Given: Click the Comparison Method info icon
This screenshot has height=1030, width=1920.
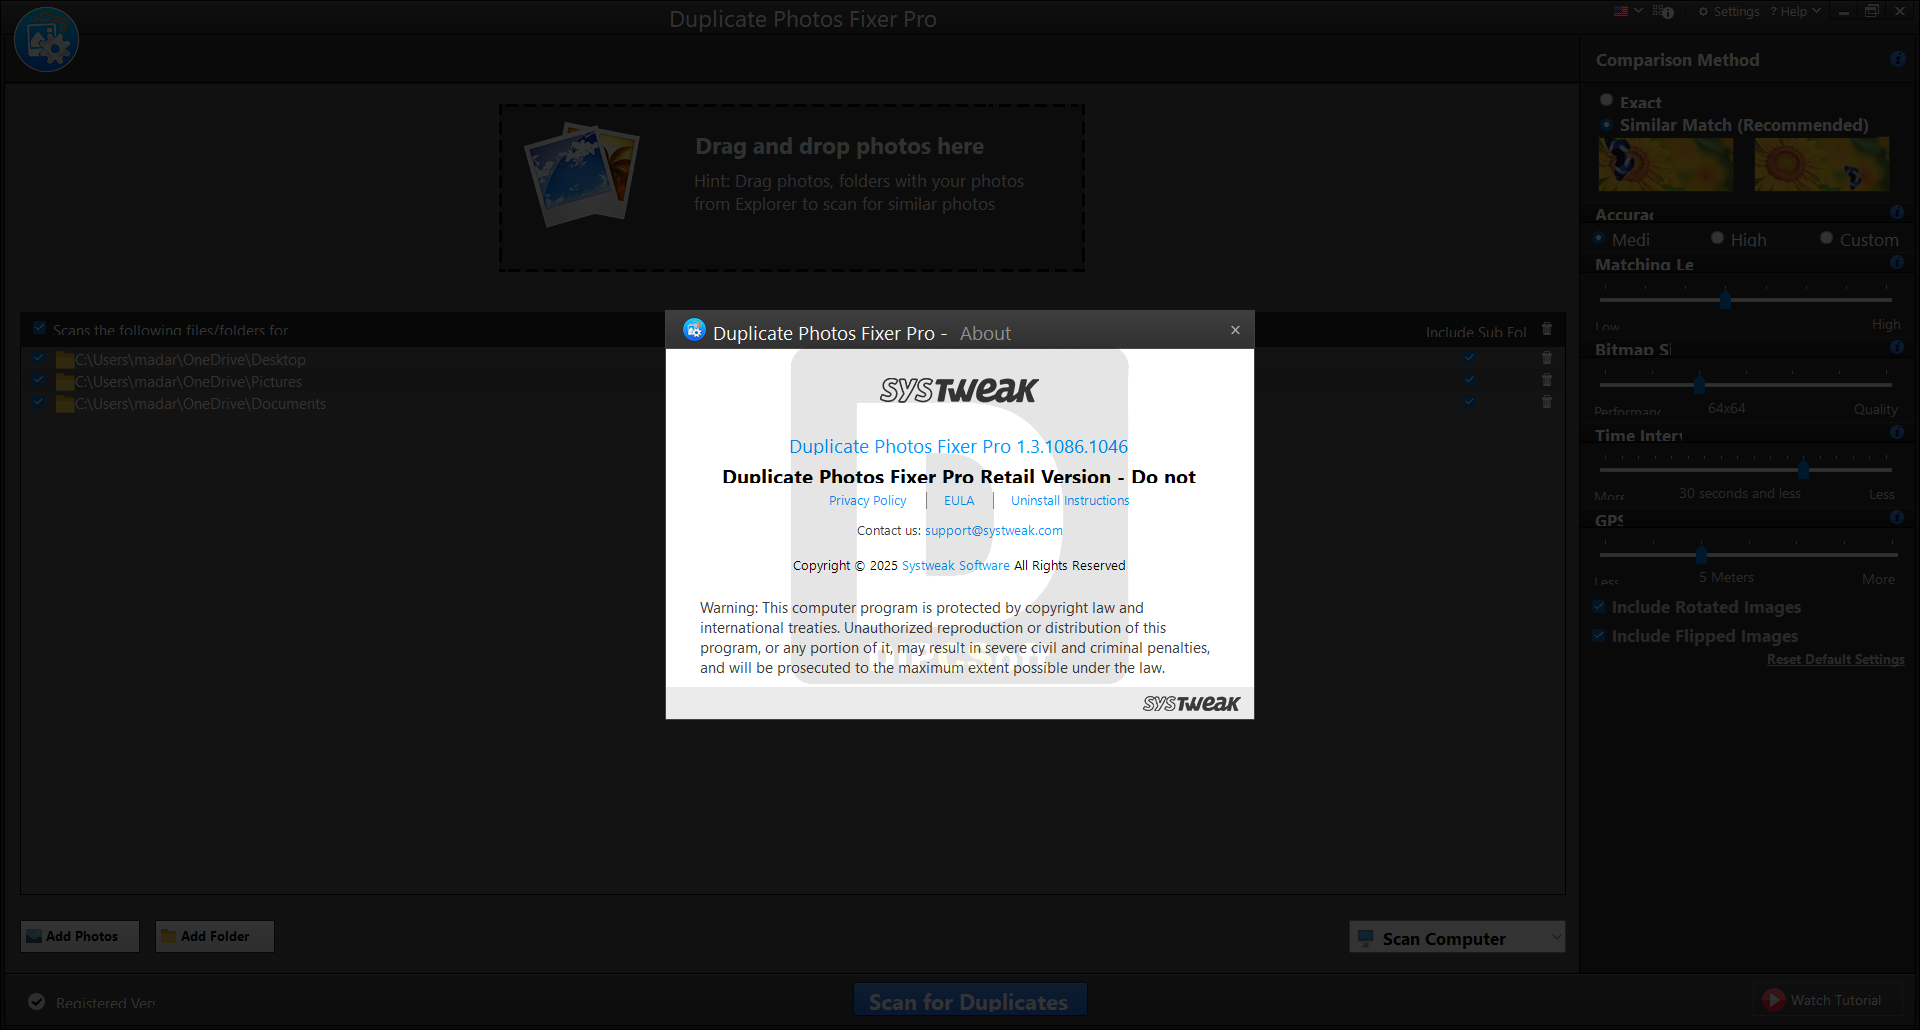Looking at the screenshot, I should (x=1898, y=59).
